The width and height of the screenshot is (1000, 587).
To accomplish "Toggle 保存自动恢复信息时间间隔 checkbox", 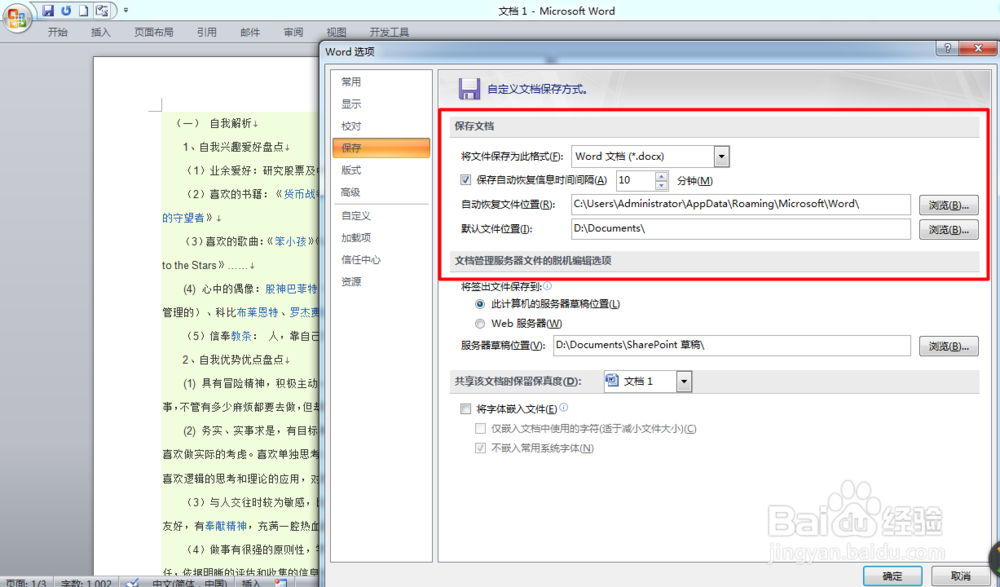I will click(x=466, y=180).
